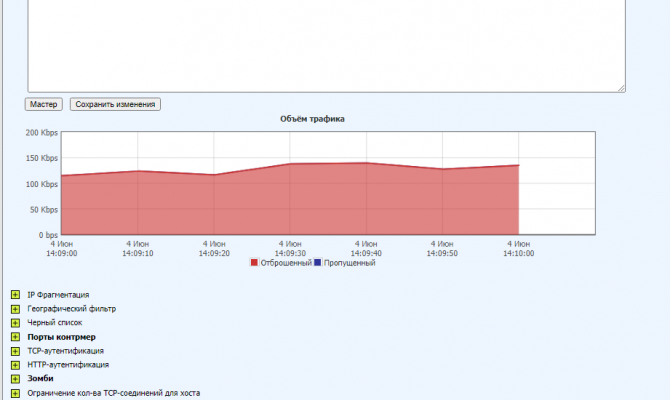Viewport: 670px width, 400px height.
Task: Expand Географический фильтр section
Action: 15,309
